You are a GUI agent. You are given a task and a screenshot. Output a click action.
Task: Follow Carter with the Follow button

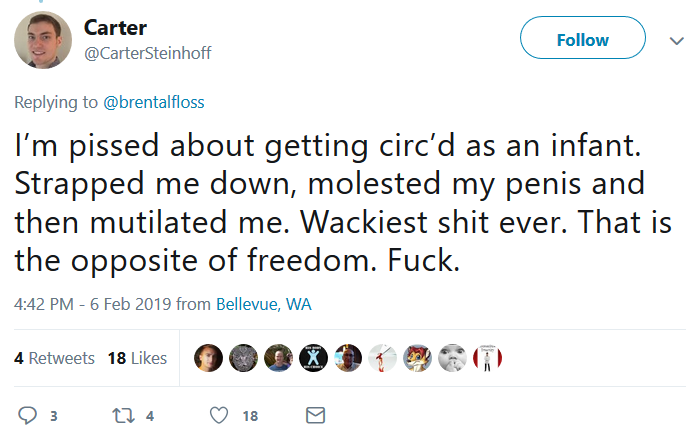(582, 40)
